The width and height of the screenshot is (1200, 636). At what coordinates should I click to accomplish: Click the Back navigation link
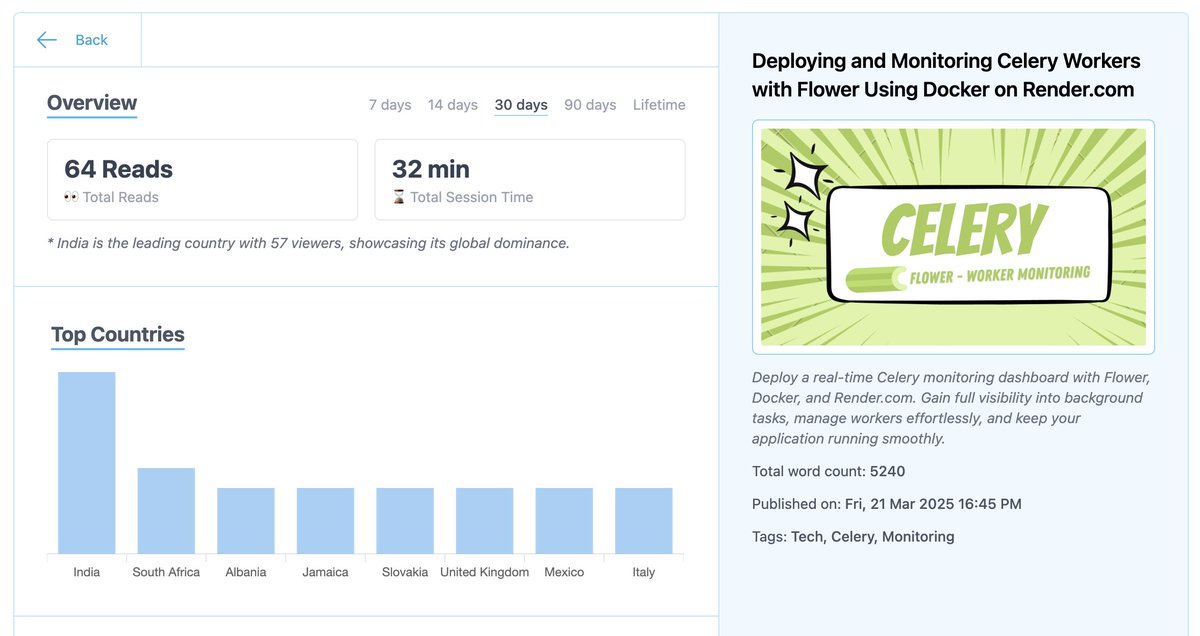[91, 39]
